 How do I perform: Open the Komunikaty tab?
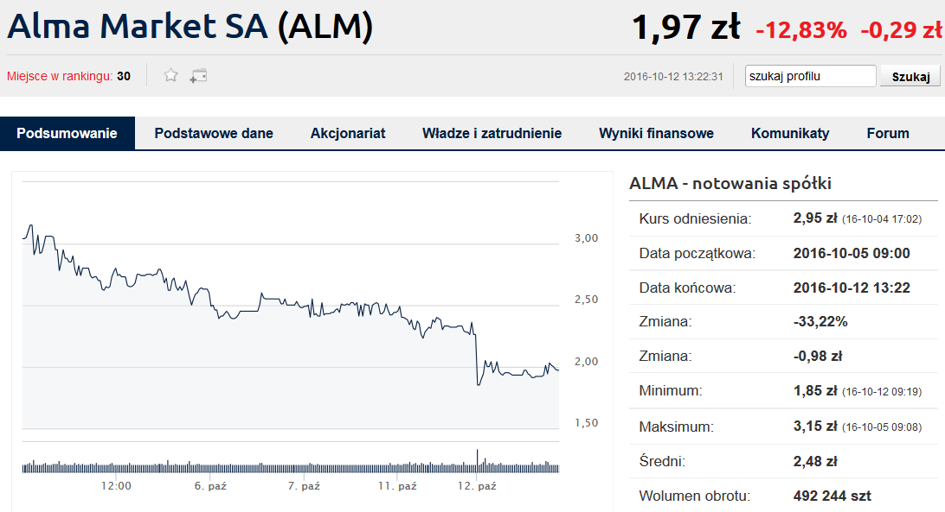[x=790, y=133]
